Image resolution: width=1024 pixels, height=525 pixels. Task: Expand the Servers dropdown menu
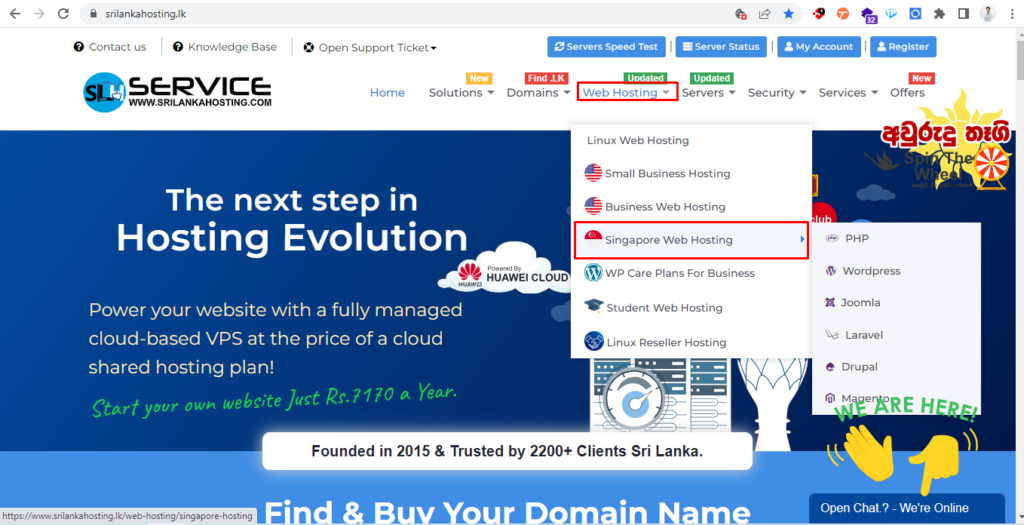click(709, 93)
